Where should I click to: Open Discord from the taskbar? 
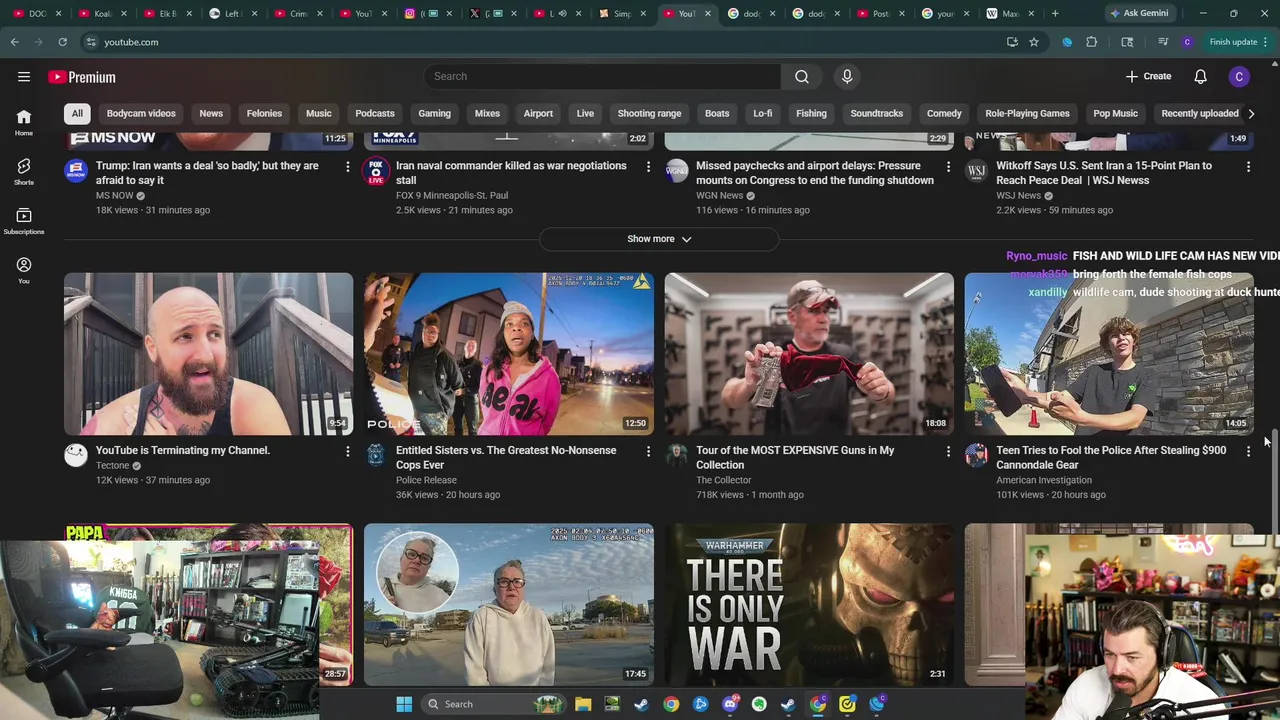(730, 704)
